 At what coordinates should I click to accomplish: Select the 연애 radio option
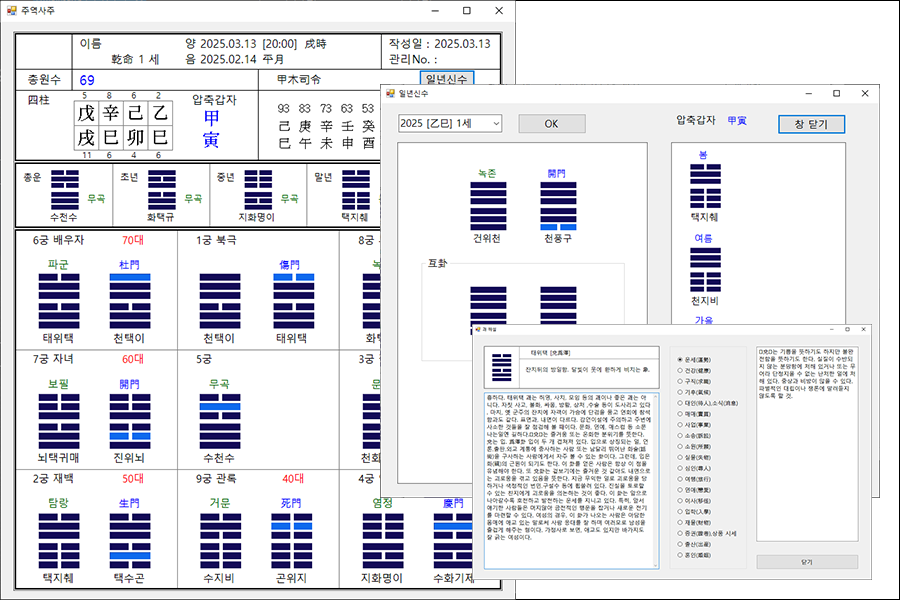681,490
